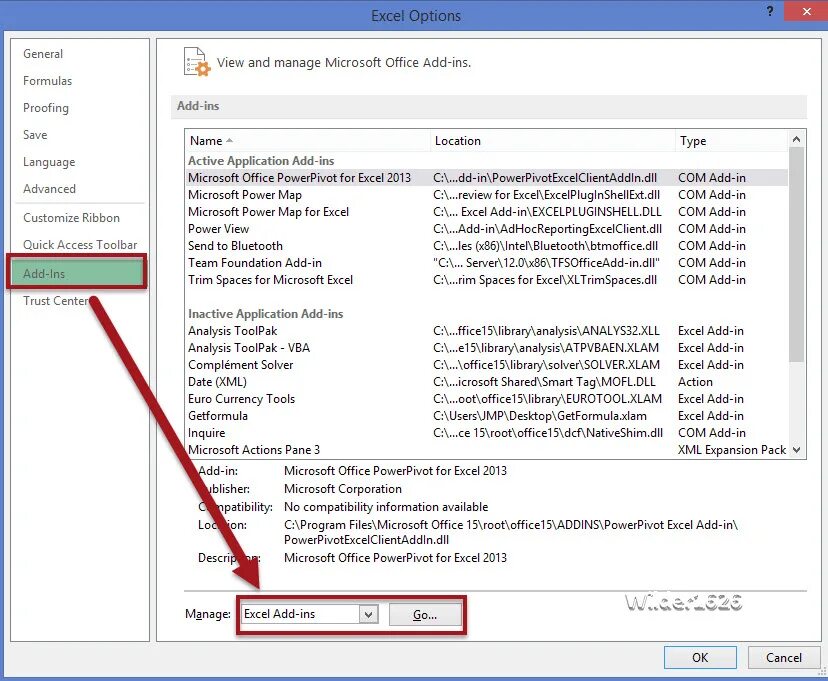
Task: Click the SOLVER.XLAM location cell
Action: pos(546,365)
